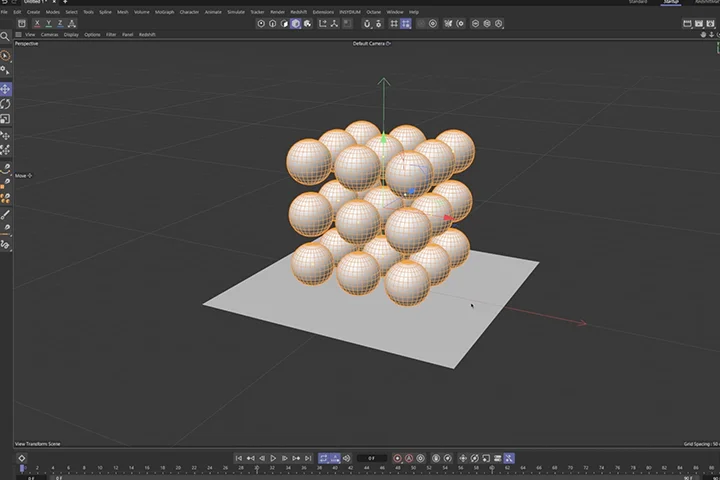The height and width of the screenshot is (480, 720).
Task: Click the keyframe selection target icon
Action: pos(420,458)
